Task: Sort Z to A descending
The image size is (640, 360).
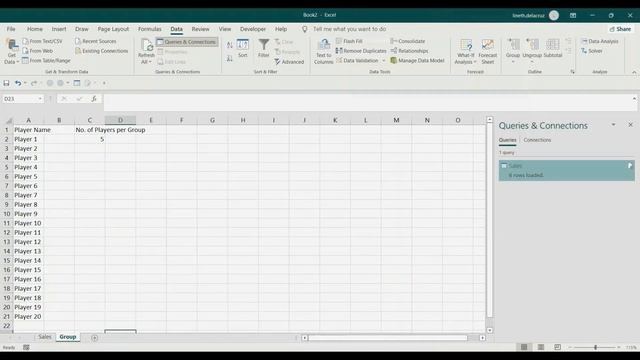Action: point(230,59)
